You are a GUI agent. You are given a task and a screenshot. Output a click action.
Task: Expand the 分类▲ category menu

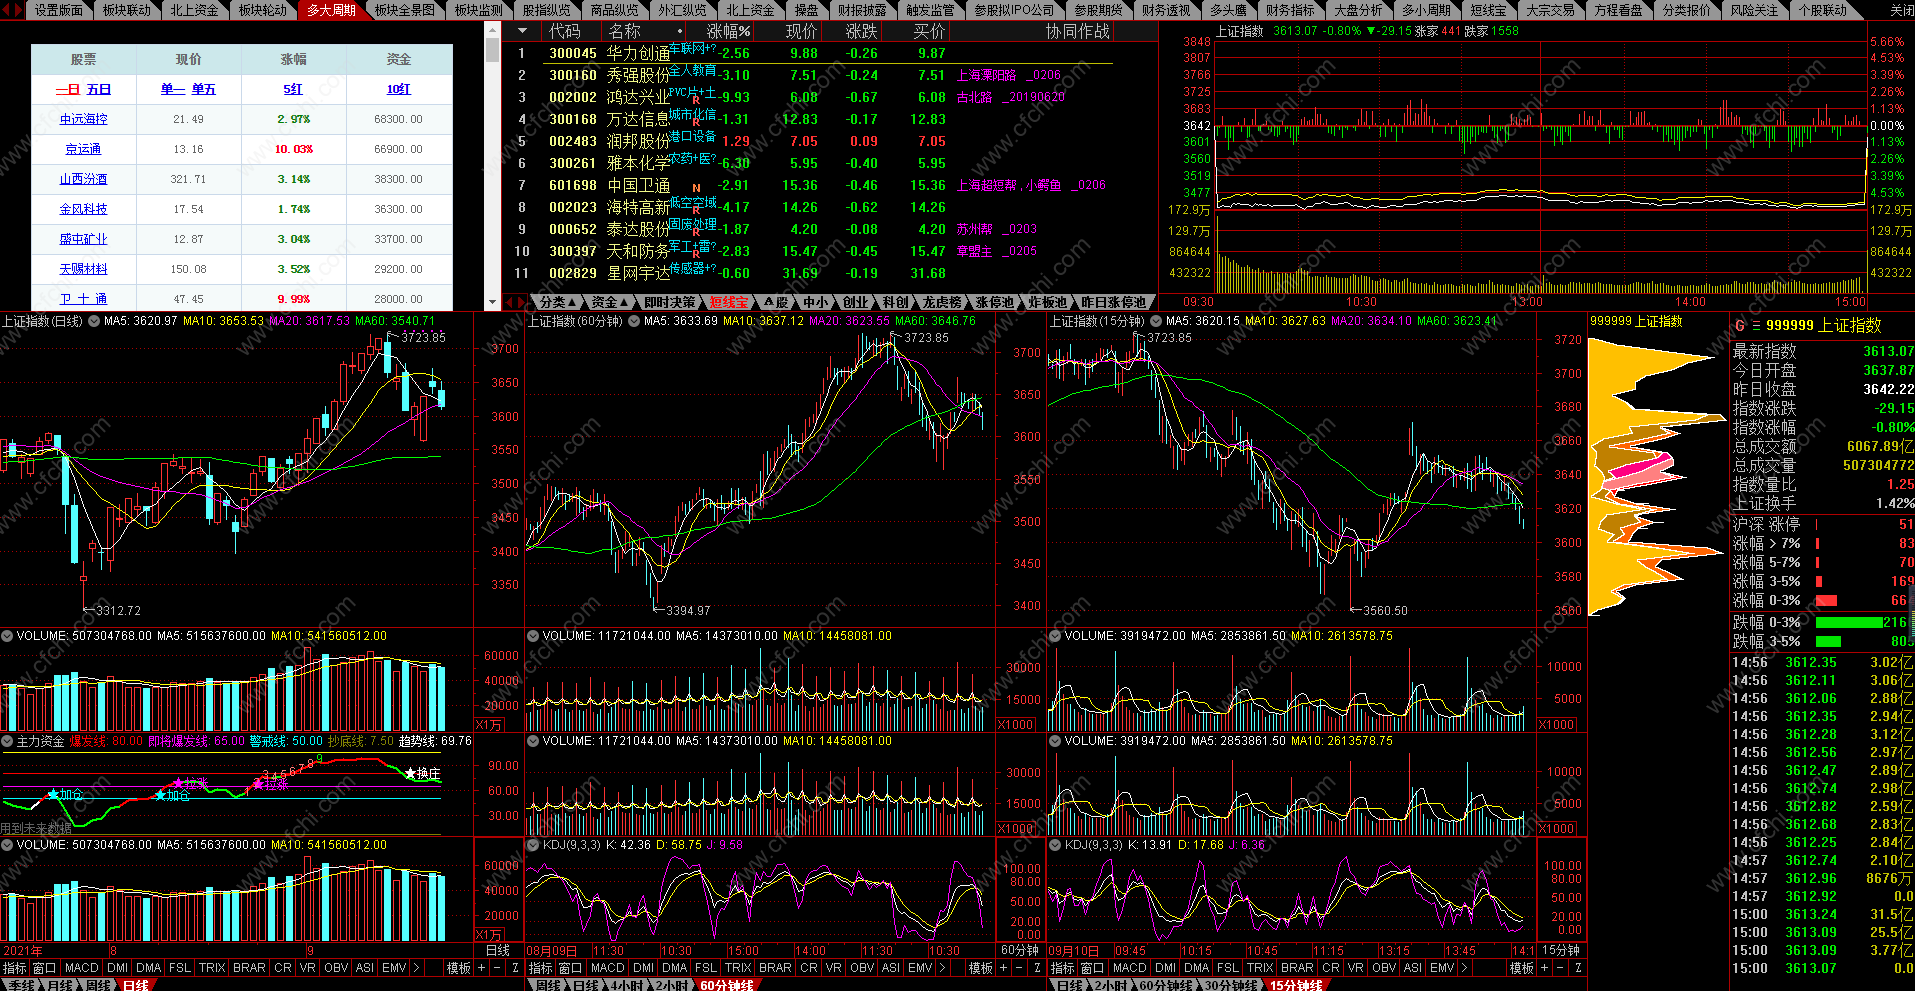(558, 302)
